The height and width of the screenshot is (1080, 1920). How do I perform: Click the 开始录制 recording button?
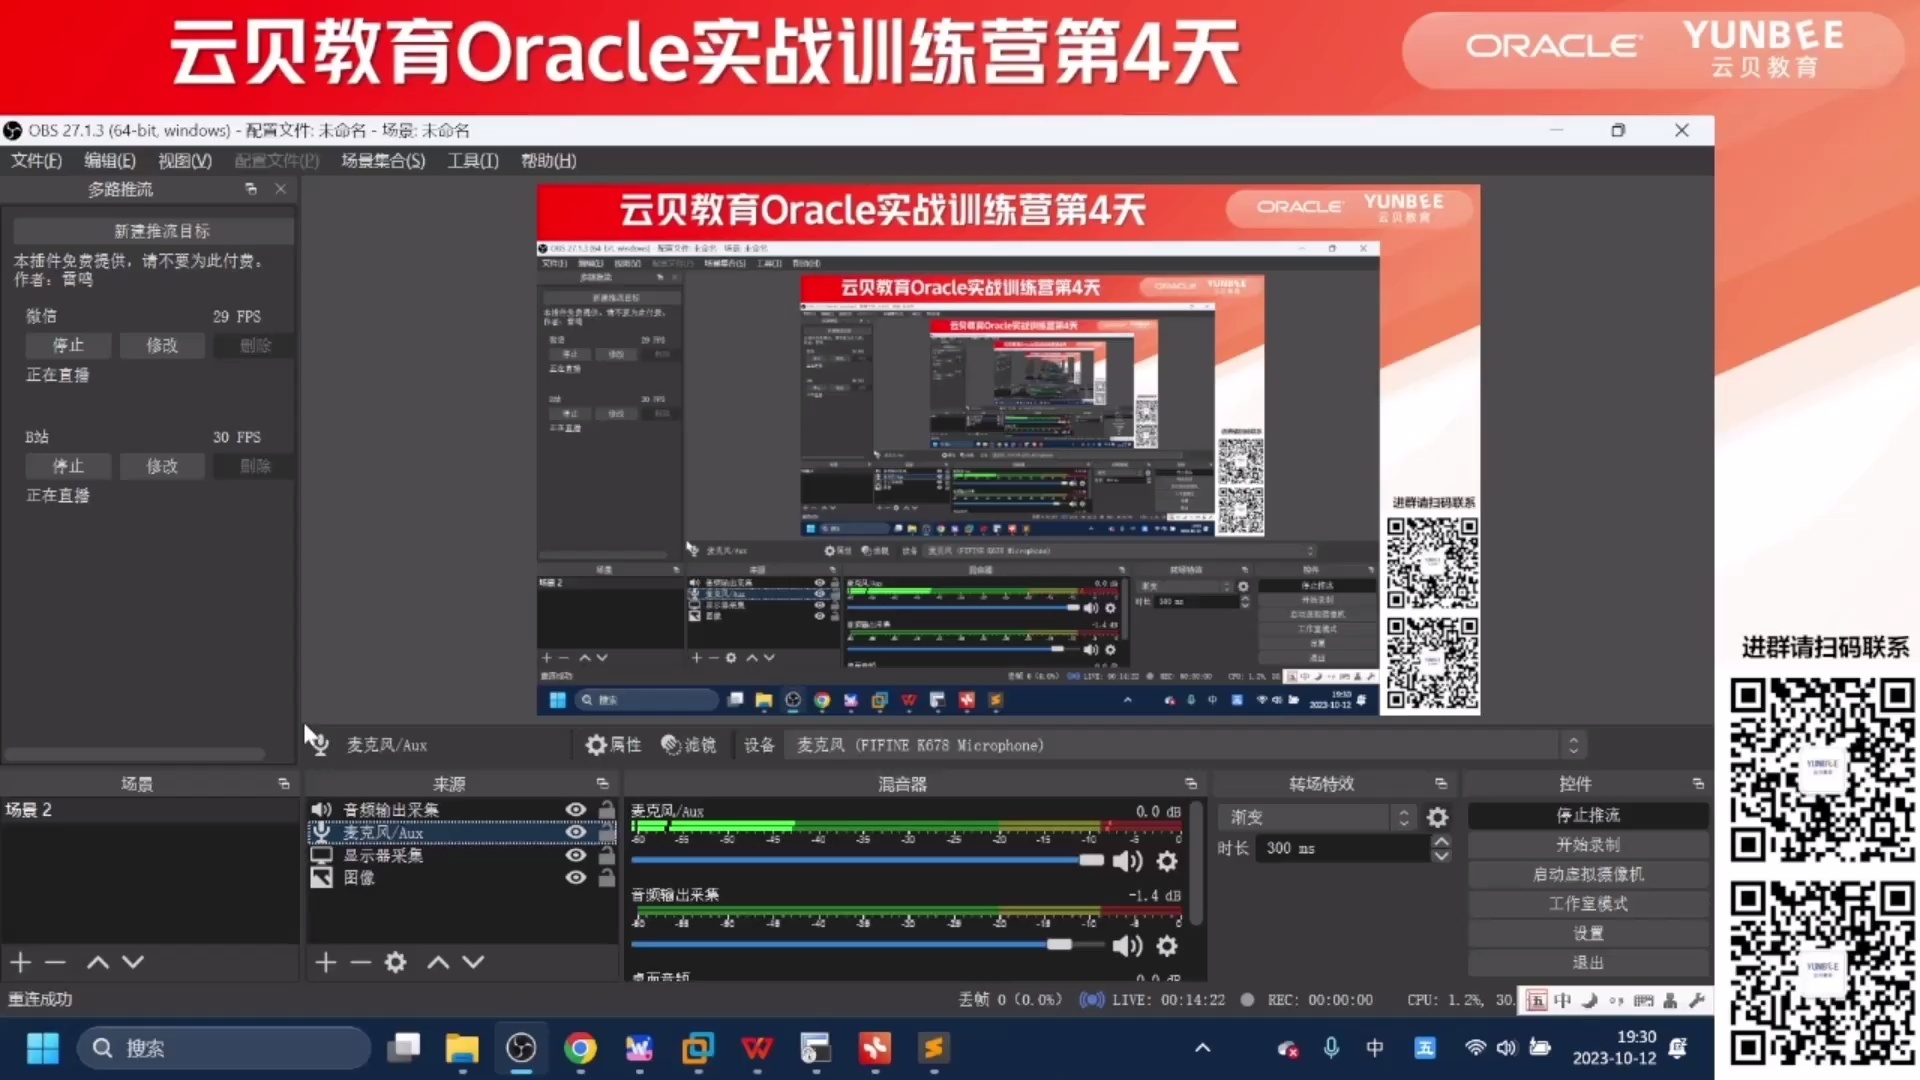click(1587, 845)
